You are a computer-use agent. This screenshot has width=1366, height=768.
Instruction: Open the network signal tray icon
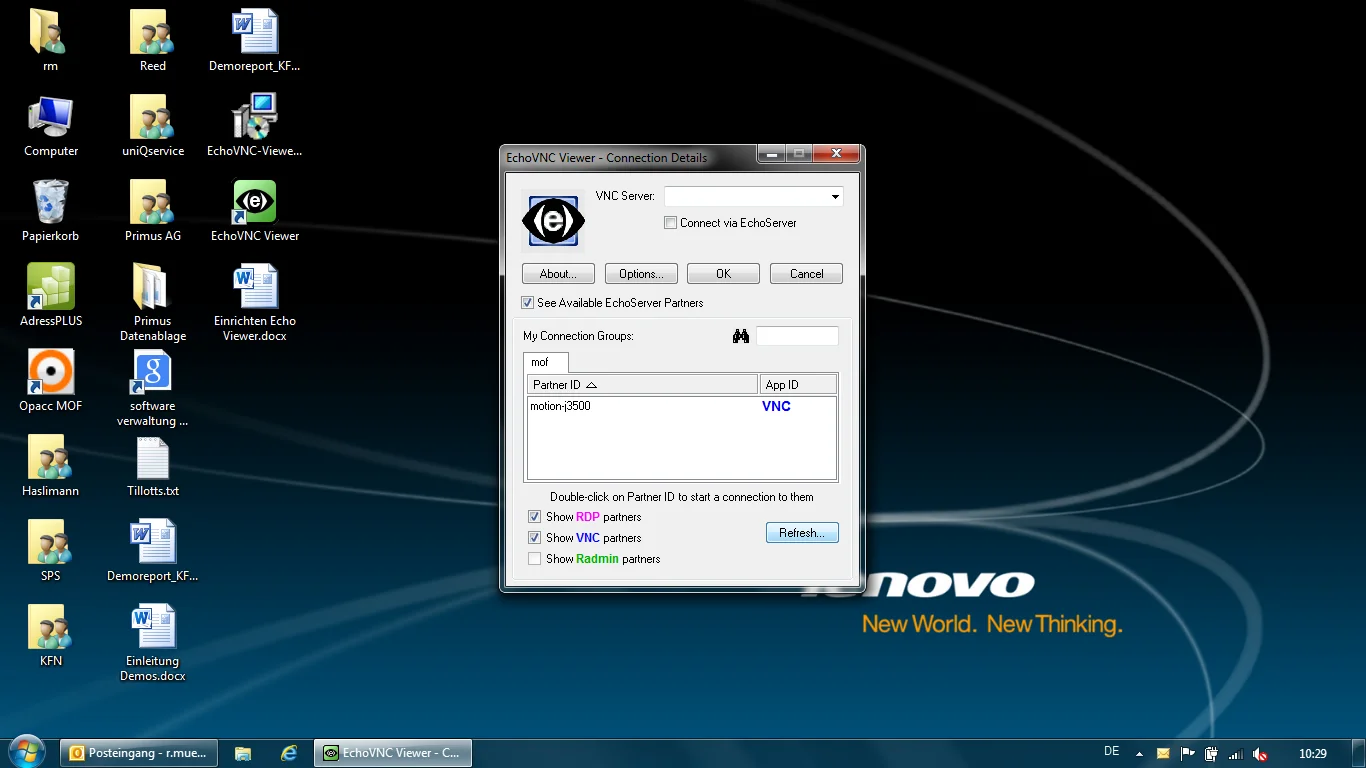[1236, 754]
